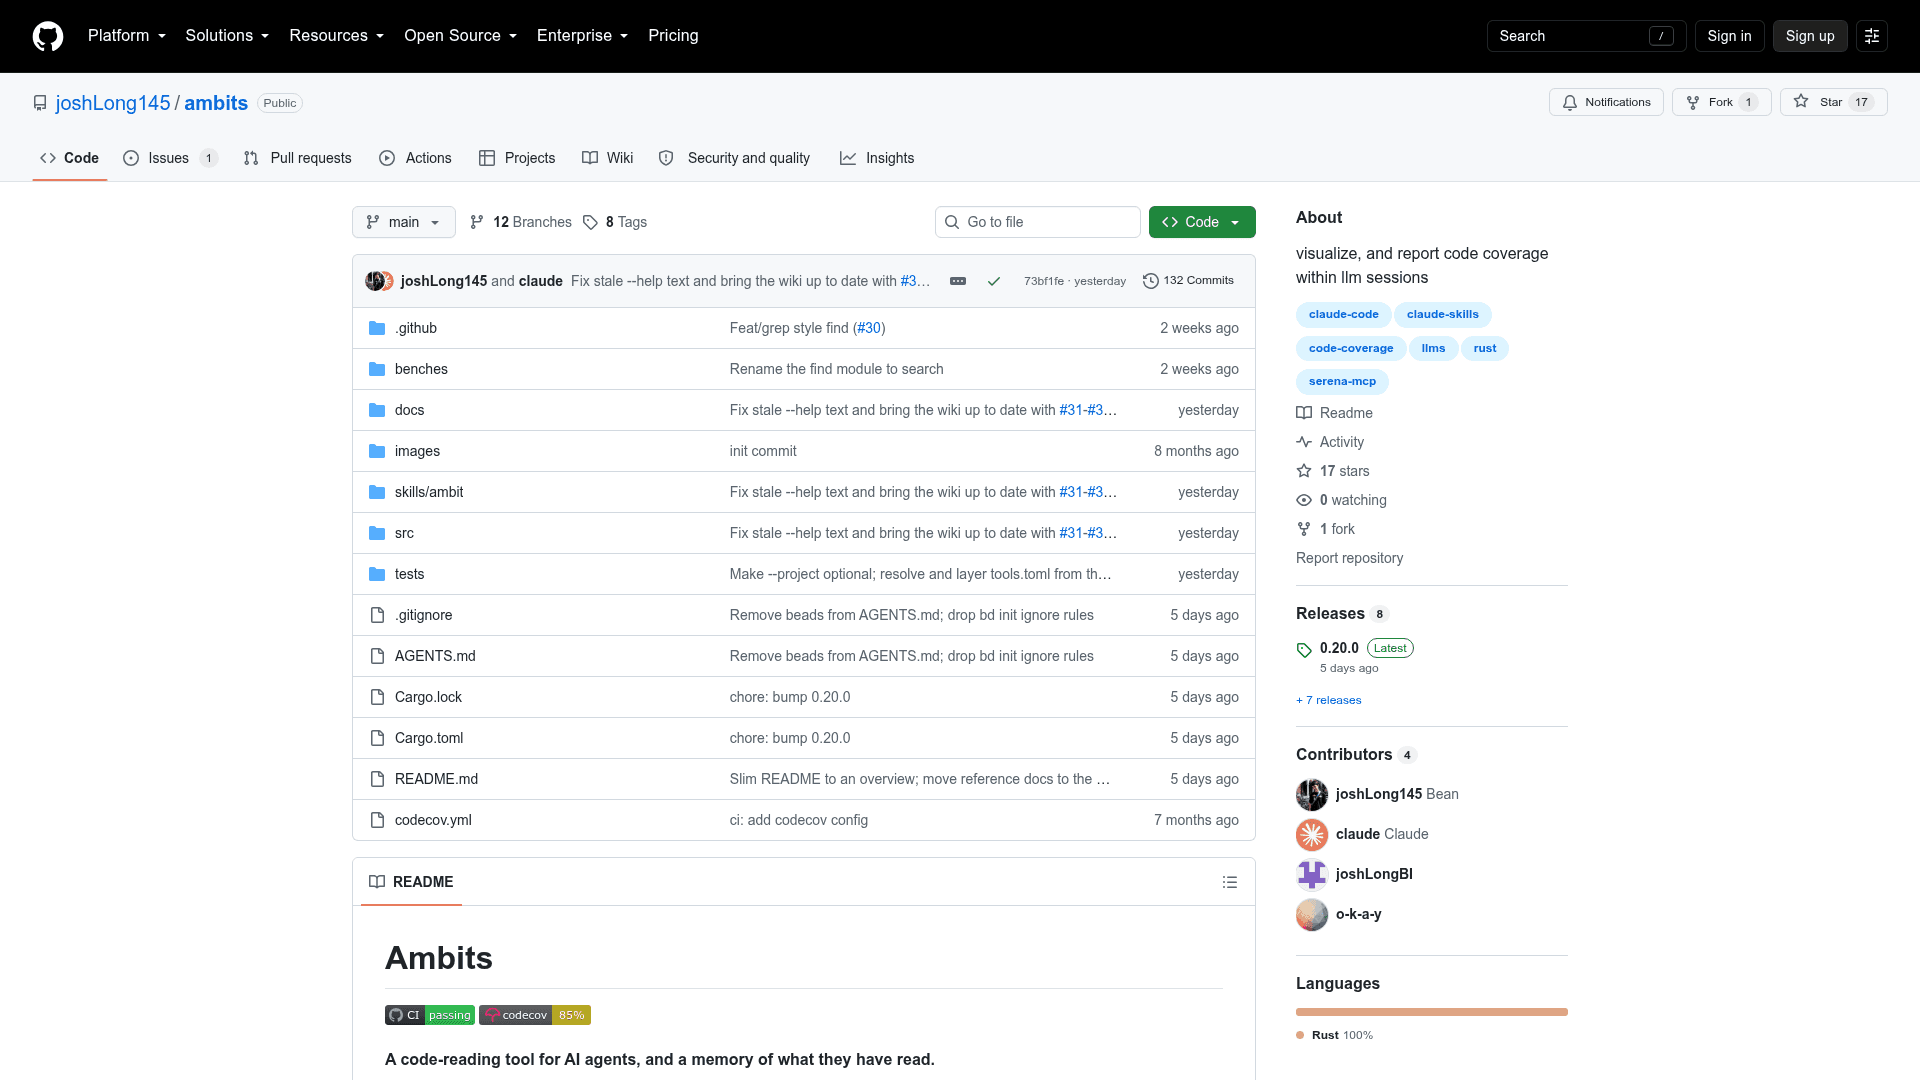Open the 73bf1fe commit hash
This screenshot has width=1920, height=1080.
pyautogui.click(x=1044, y=281)
